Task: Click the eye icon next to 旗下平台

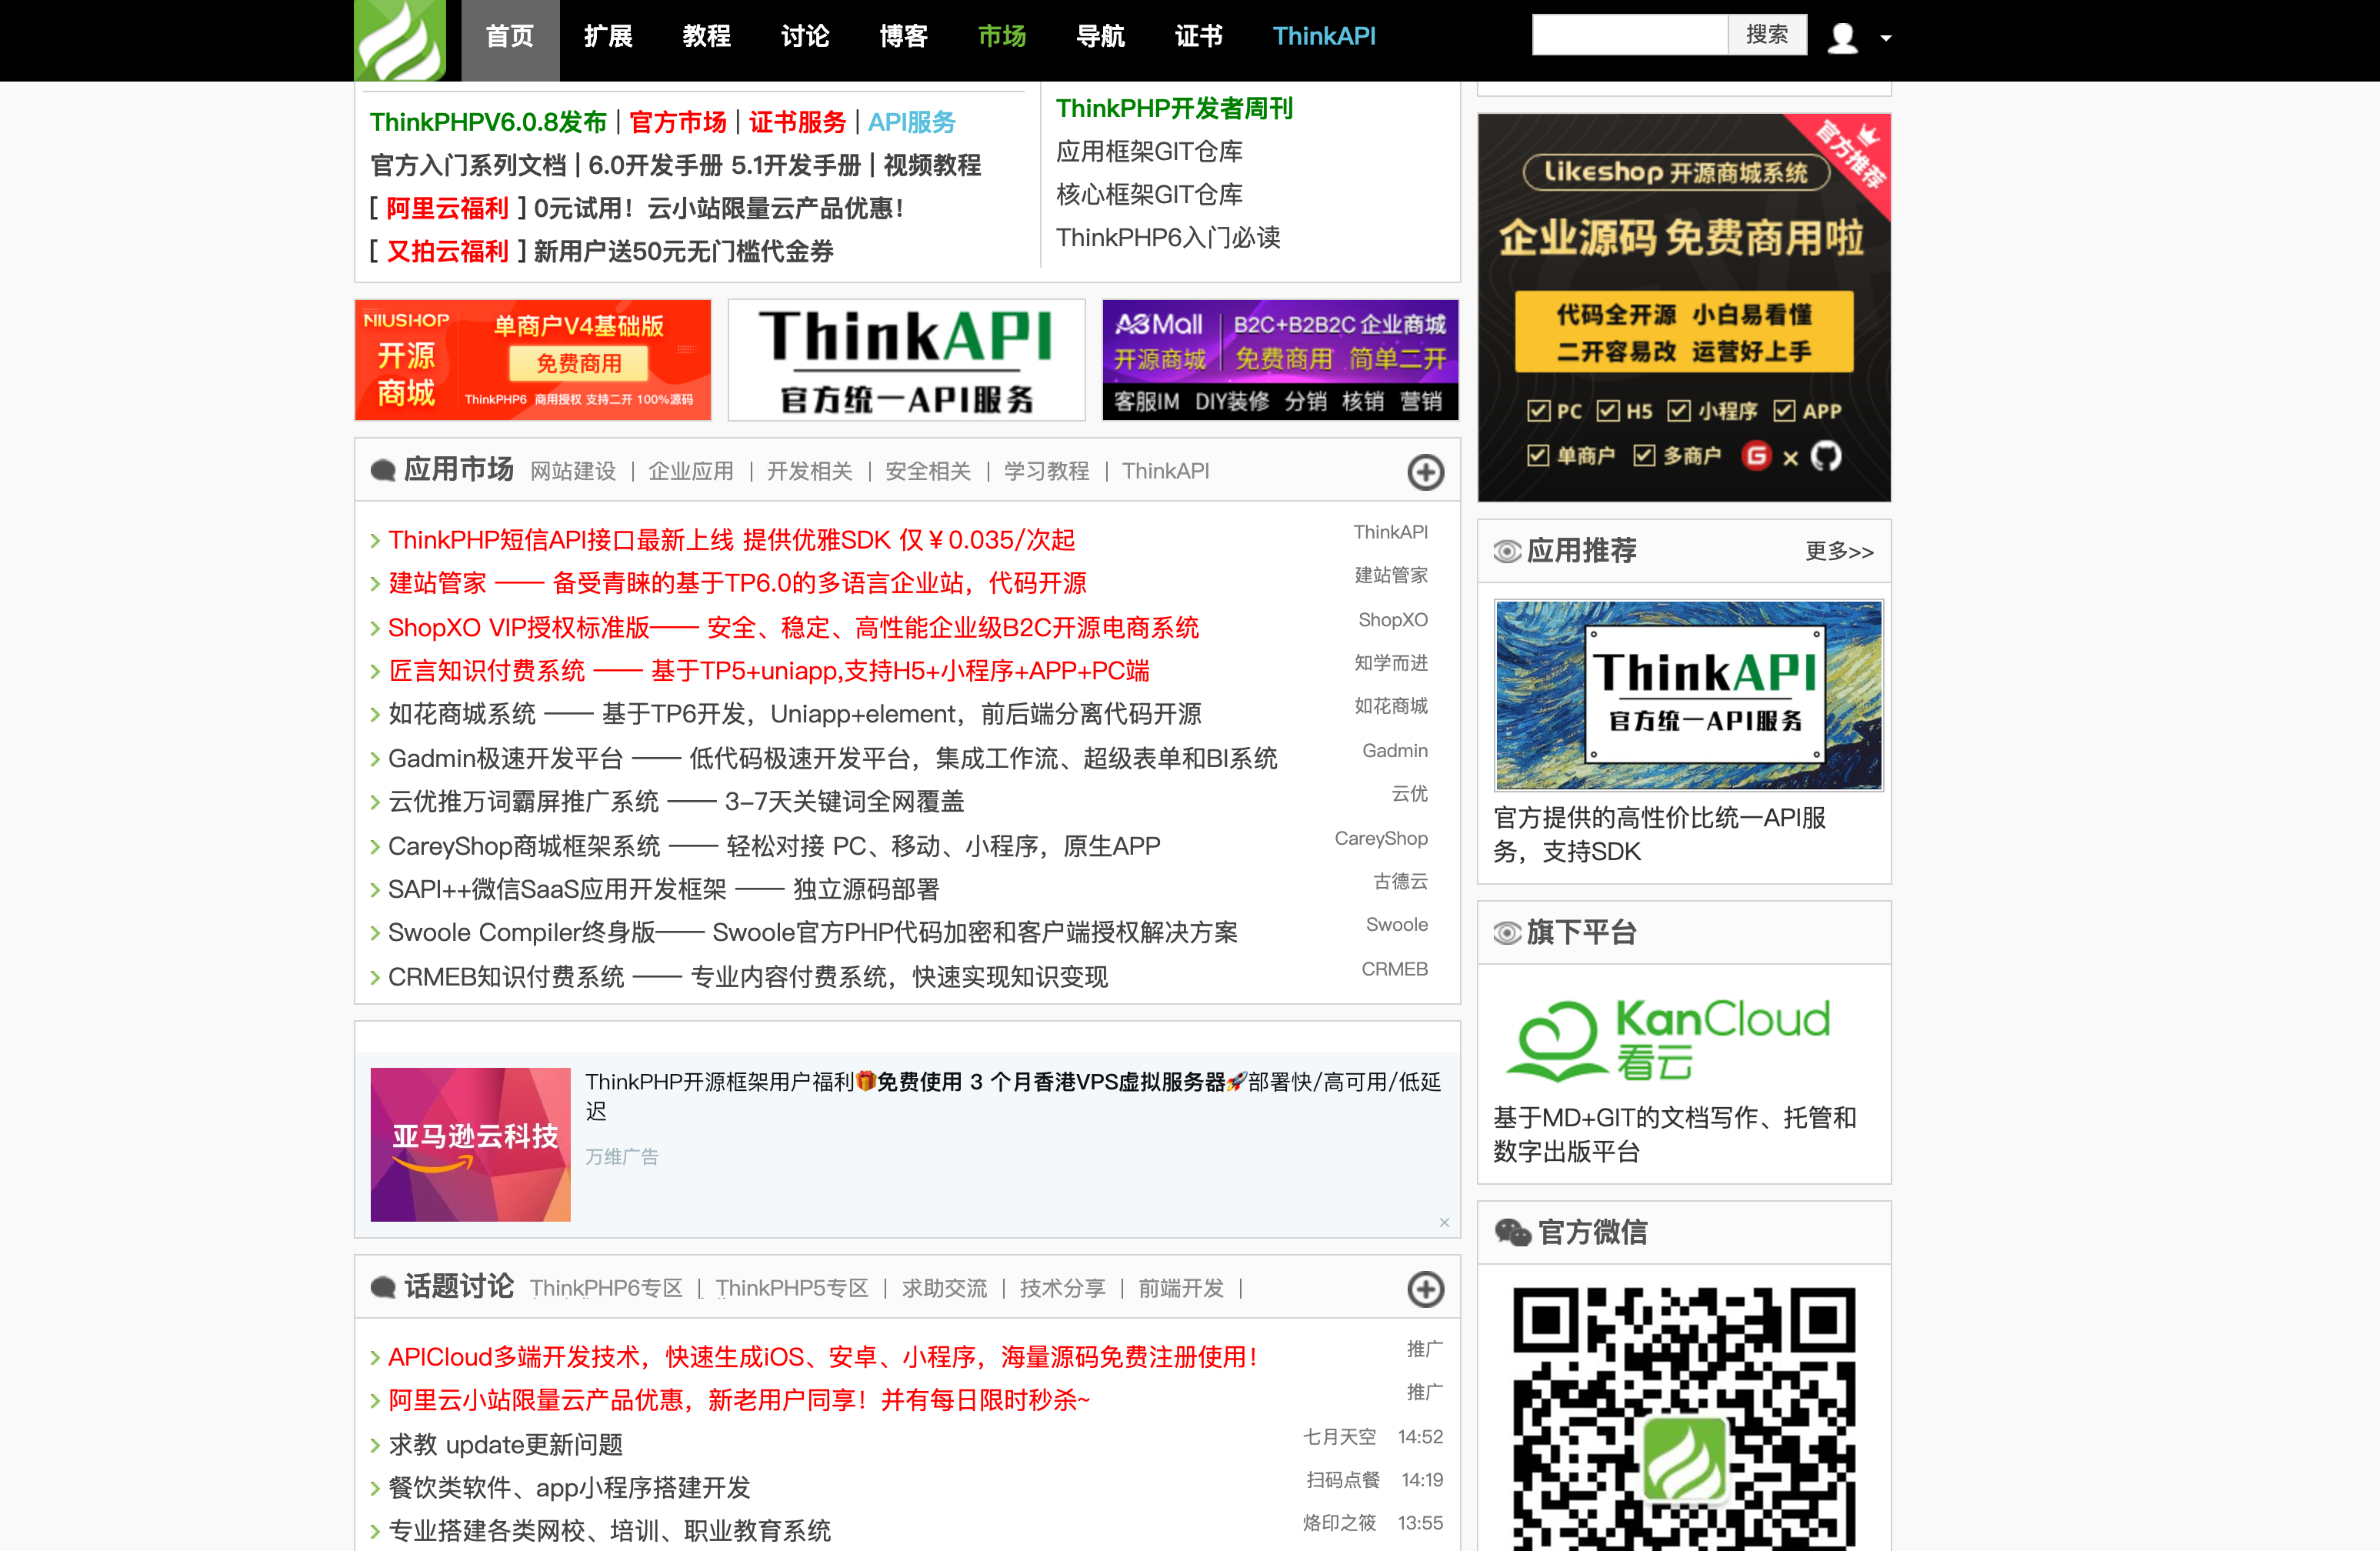Action: click(x=1507, y=933)
